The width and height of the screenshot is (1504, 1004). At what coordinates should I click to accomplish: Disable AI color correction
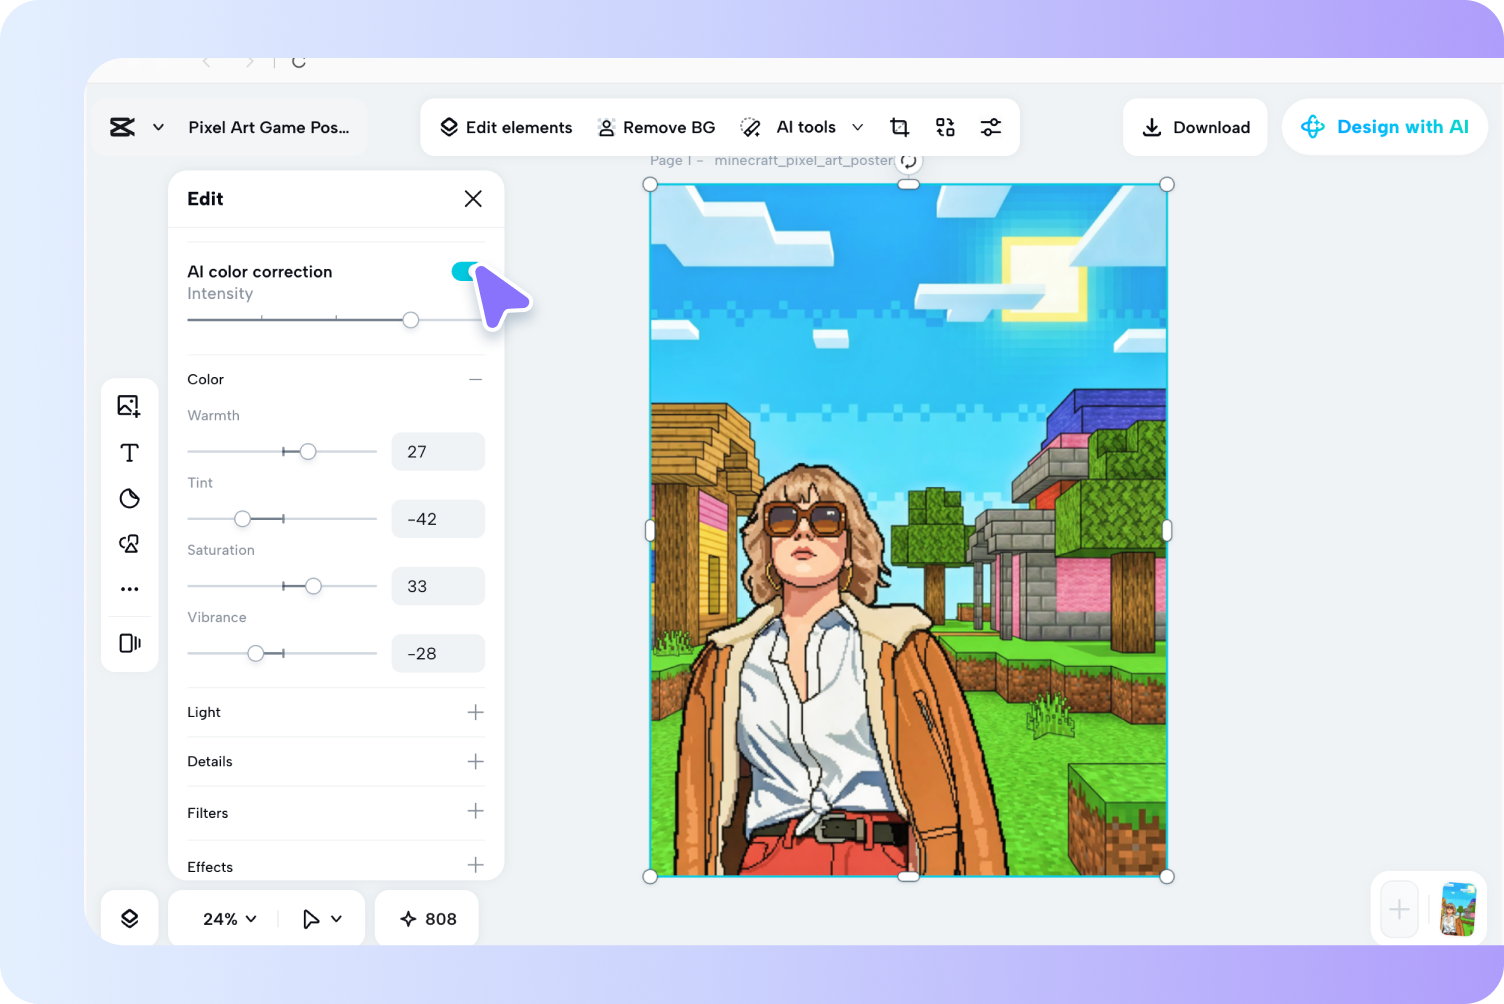(465, 271)
